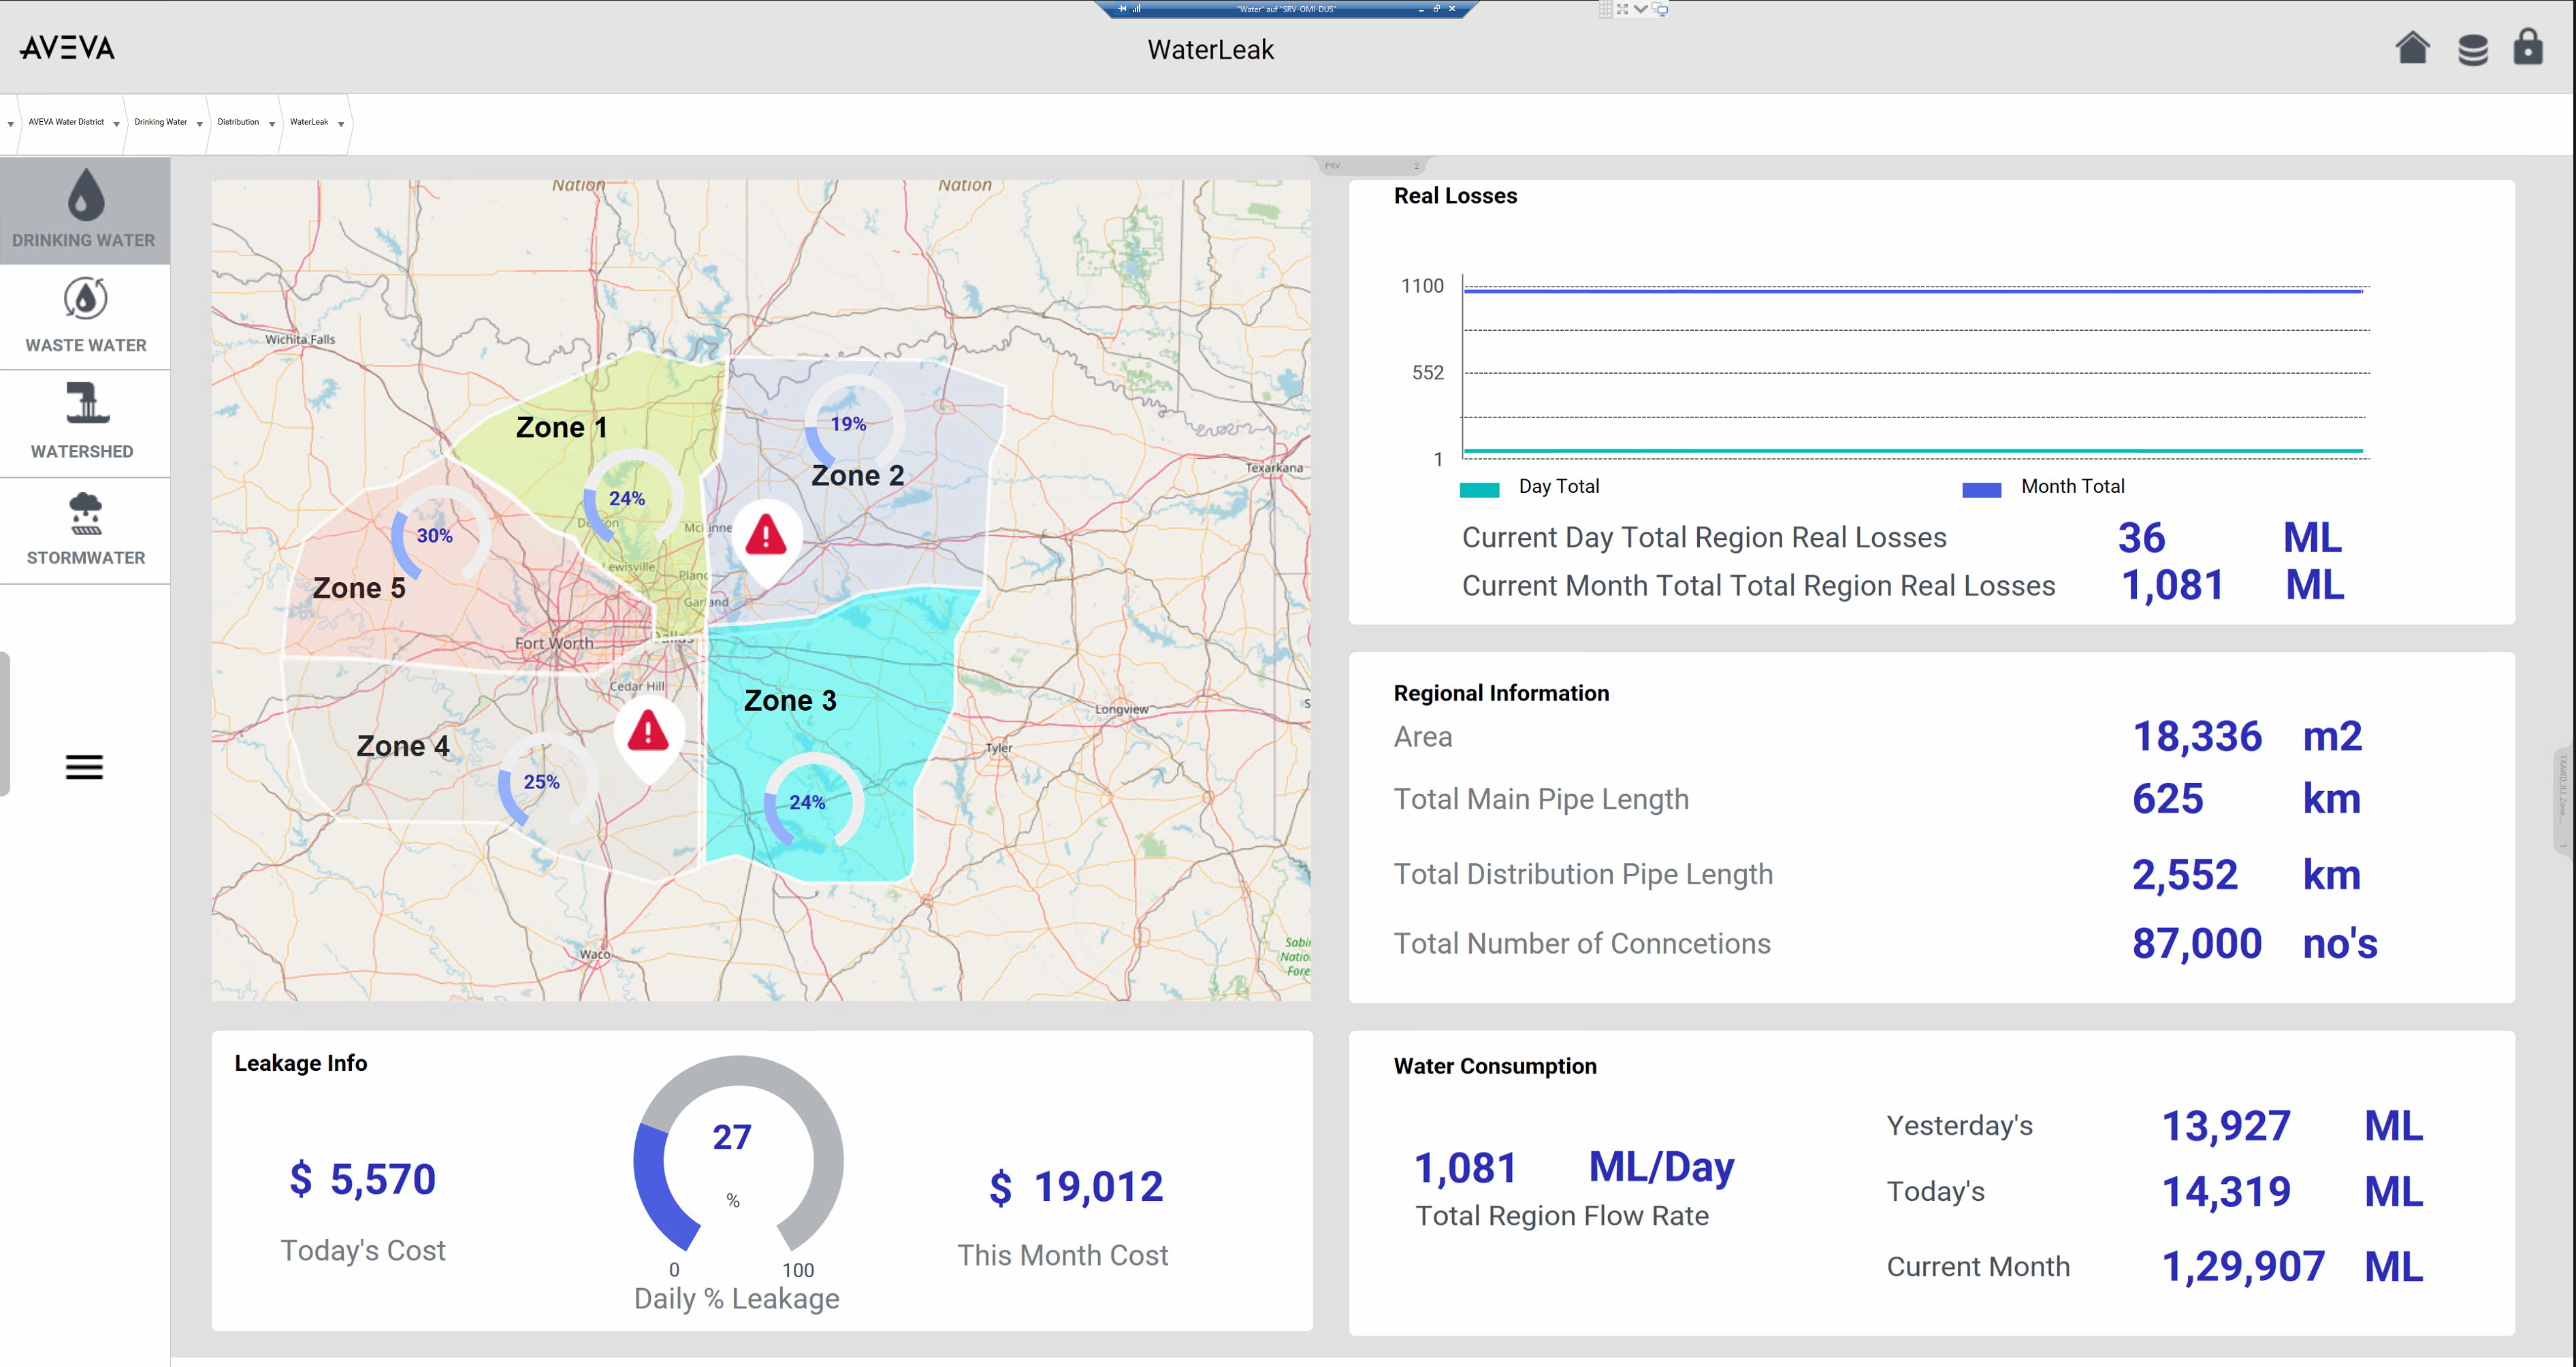Select the Stormwater cloud icon in sidebar
Screen dimensions: 2576x1367
[86, 512]
